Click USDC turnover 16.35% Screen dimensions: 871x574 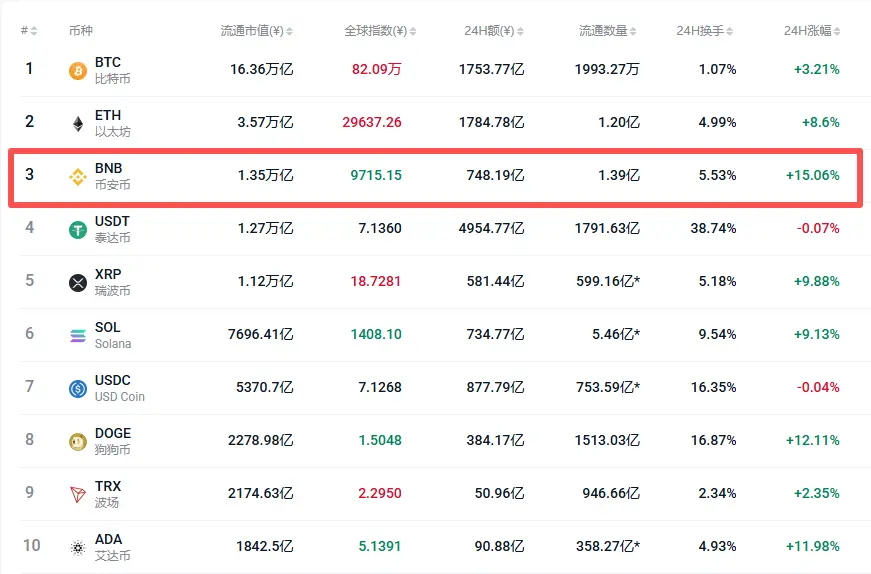[714, 387]
